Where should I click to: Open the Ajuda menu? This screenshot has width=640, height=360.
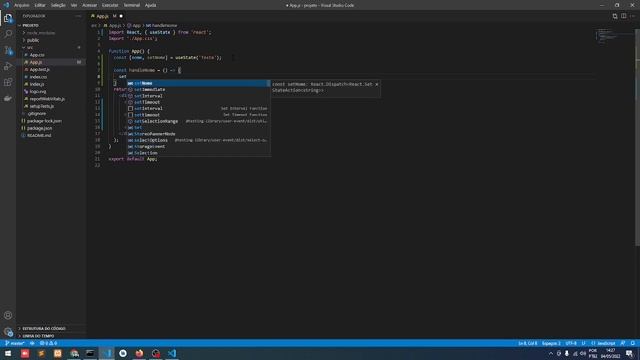click(151, 5)
